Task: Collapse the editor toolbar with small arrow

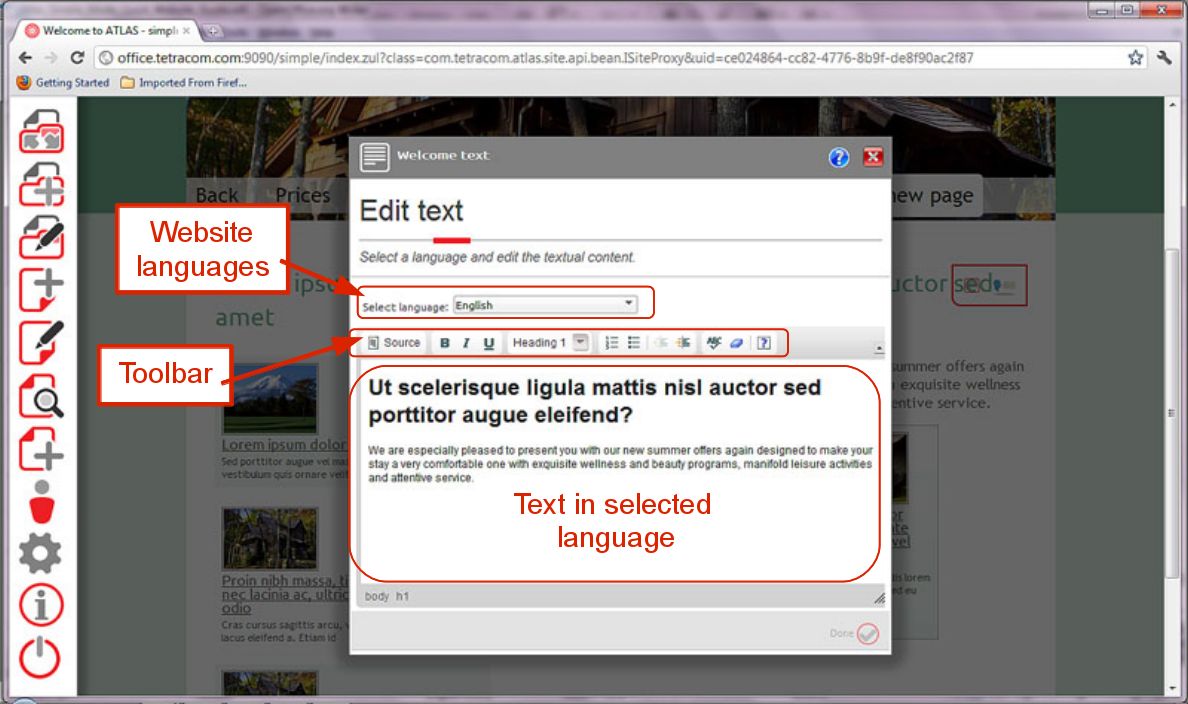Action: 879,349
